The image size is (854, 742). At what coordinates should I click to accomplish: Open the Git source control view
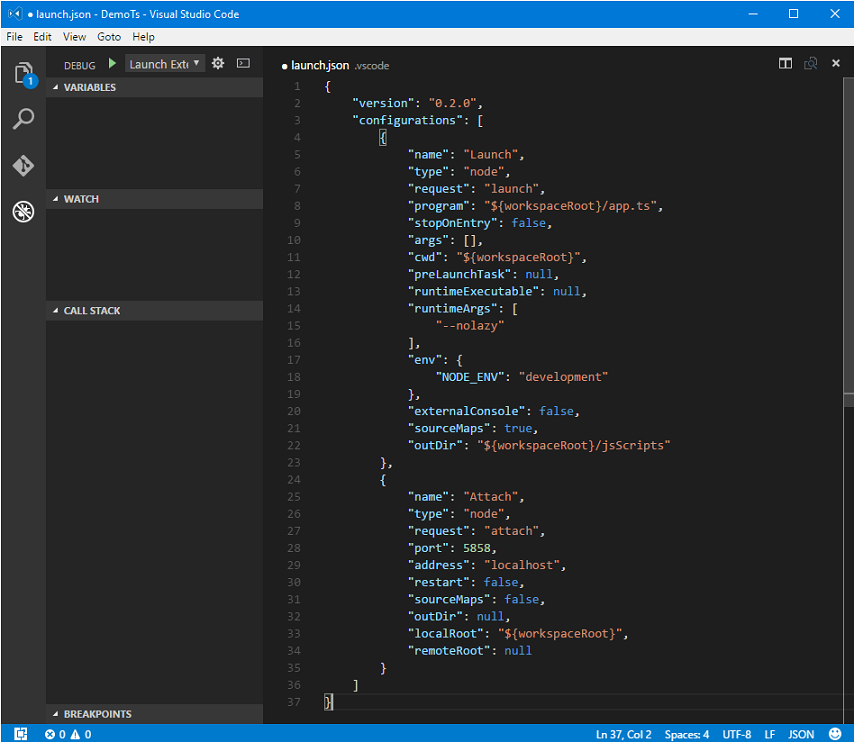23,165
